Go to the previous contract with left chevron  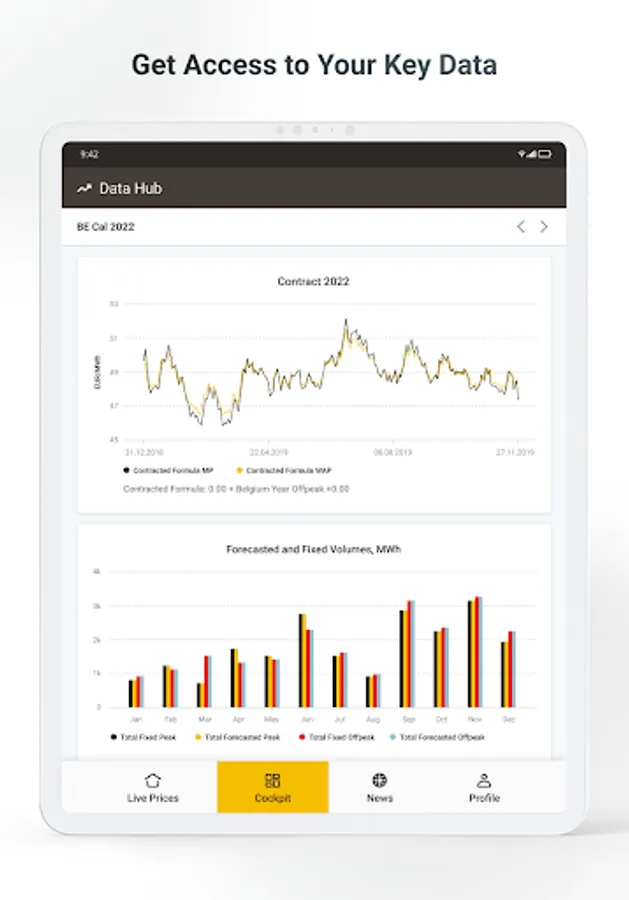[521, 227]
